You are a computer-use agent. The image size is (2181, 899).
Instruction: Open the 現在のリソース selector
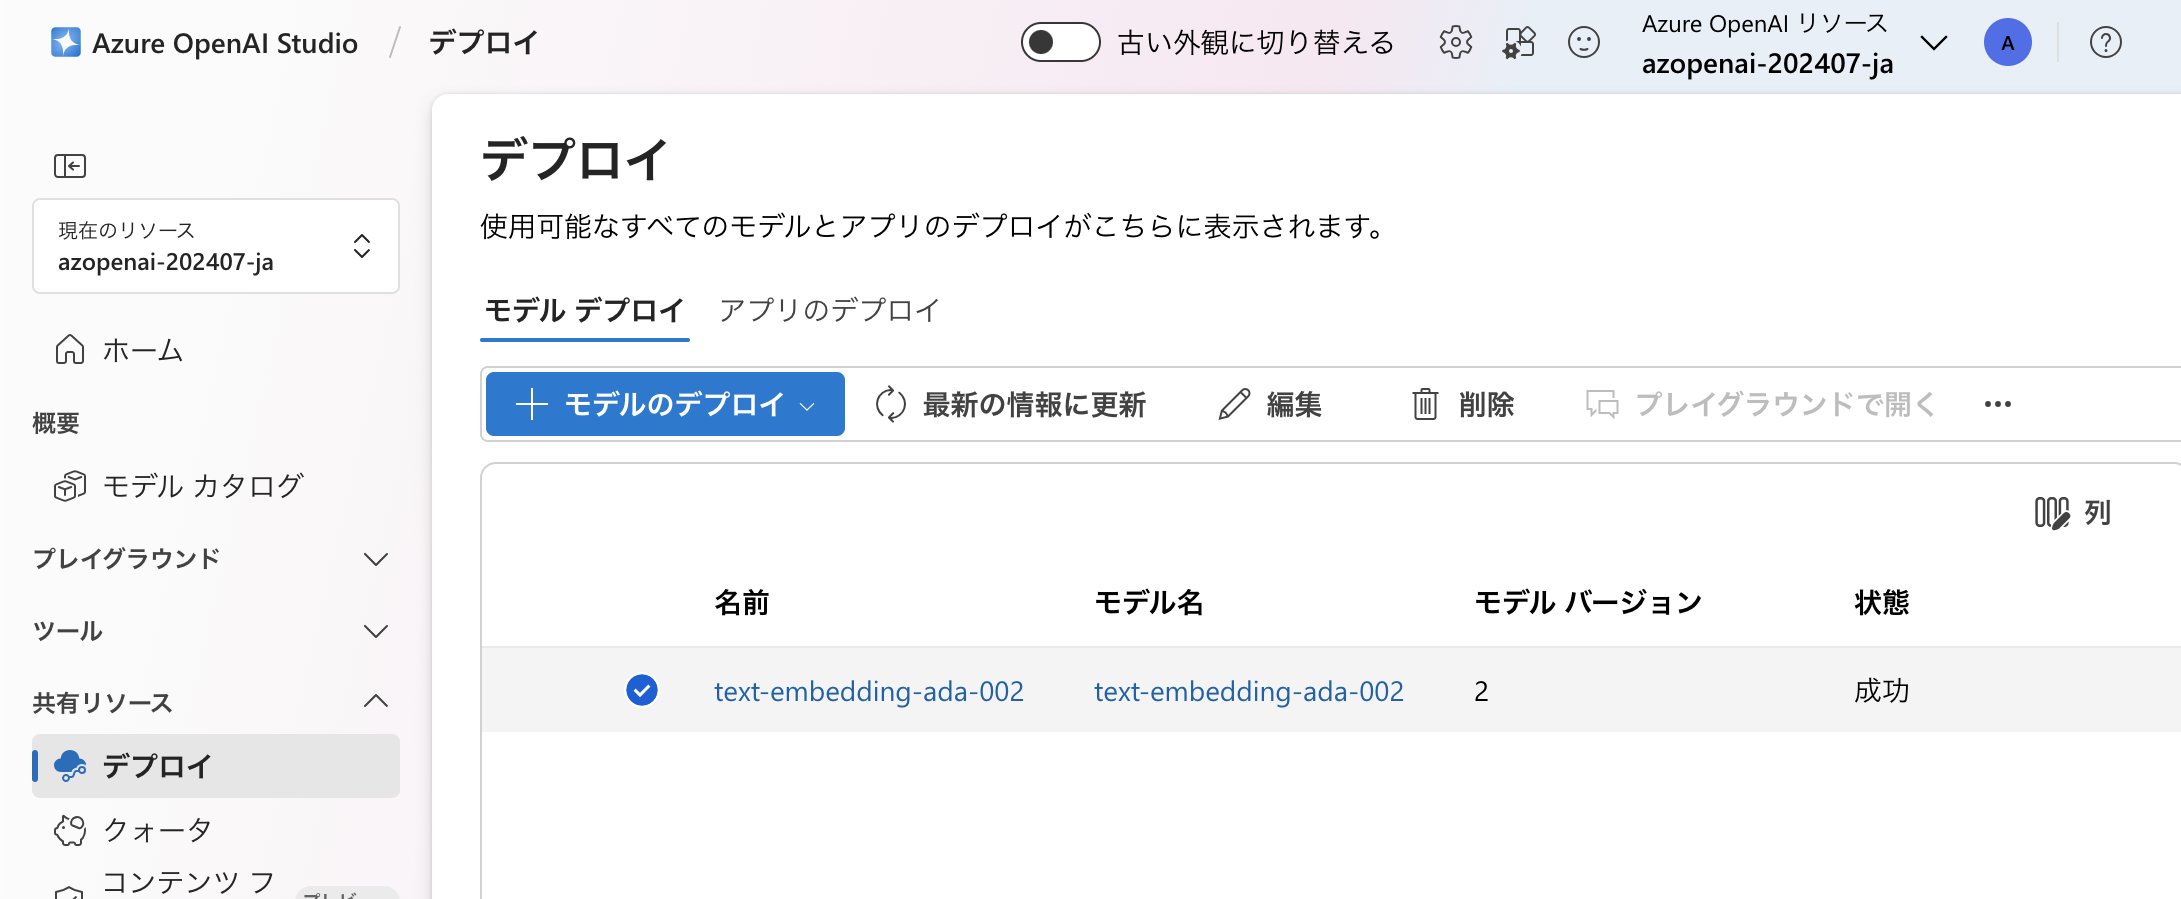216,246
